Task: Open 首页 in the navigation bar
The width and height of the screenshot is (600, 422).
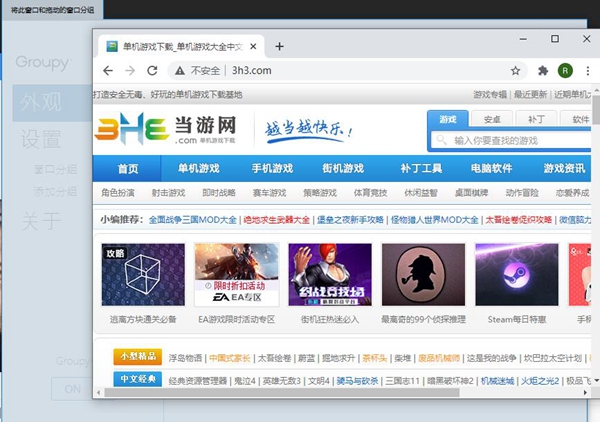Action: (x=127, y=168)
